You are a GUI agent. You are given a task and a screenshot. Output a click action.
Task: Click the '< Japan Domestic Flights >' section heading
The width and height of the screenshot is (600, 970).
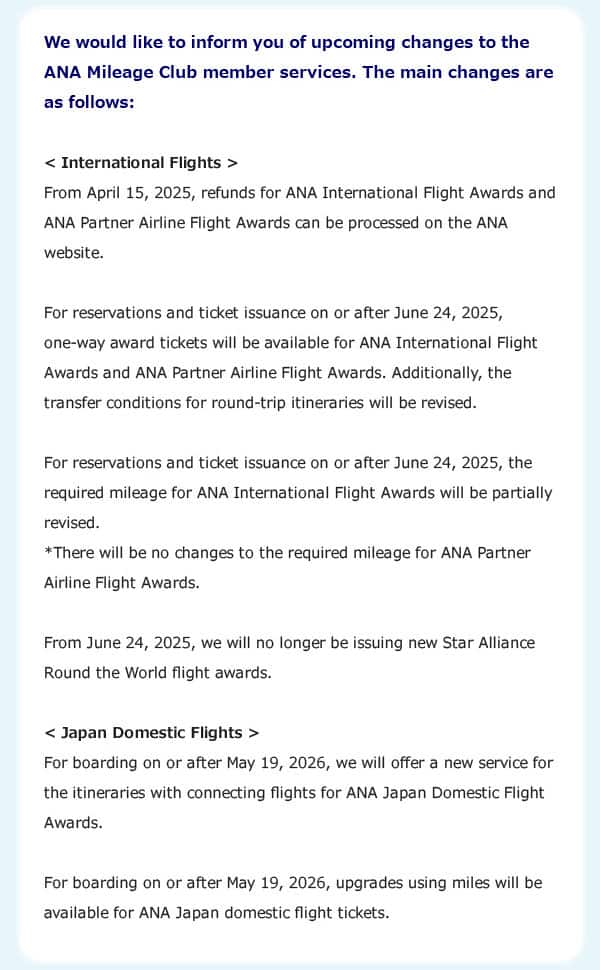click(x=151, y=732)
